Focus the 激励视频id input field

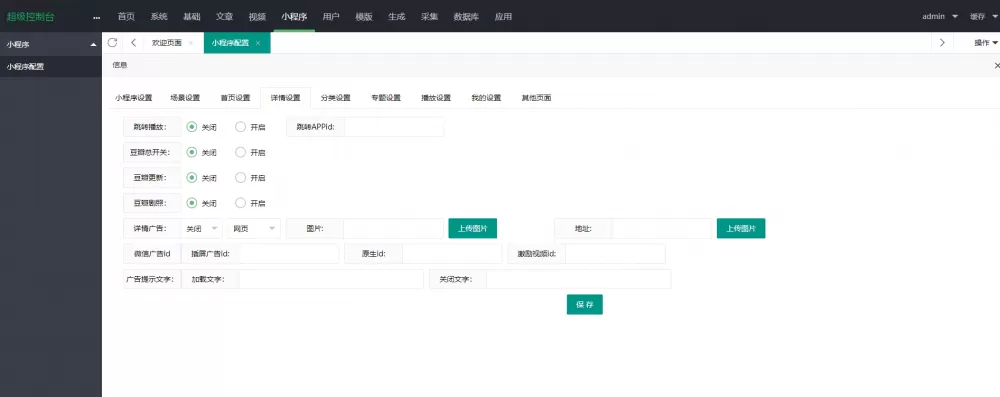[615, 253]
